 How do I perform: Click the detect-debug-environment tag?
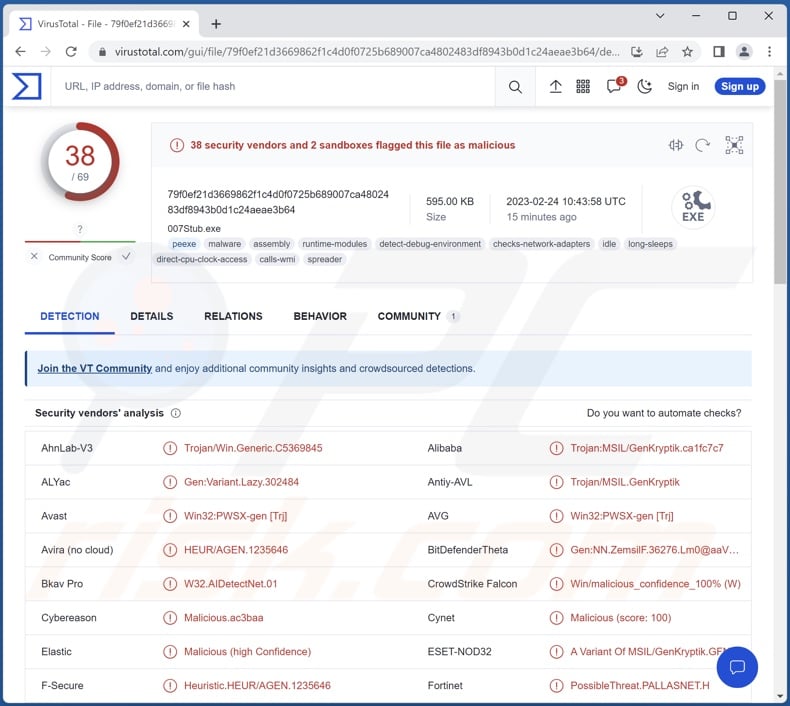(x=430, y=244)
